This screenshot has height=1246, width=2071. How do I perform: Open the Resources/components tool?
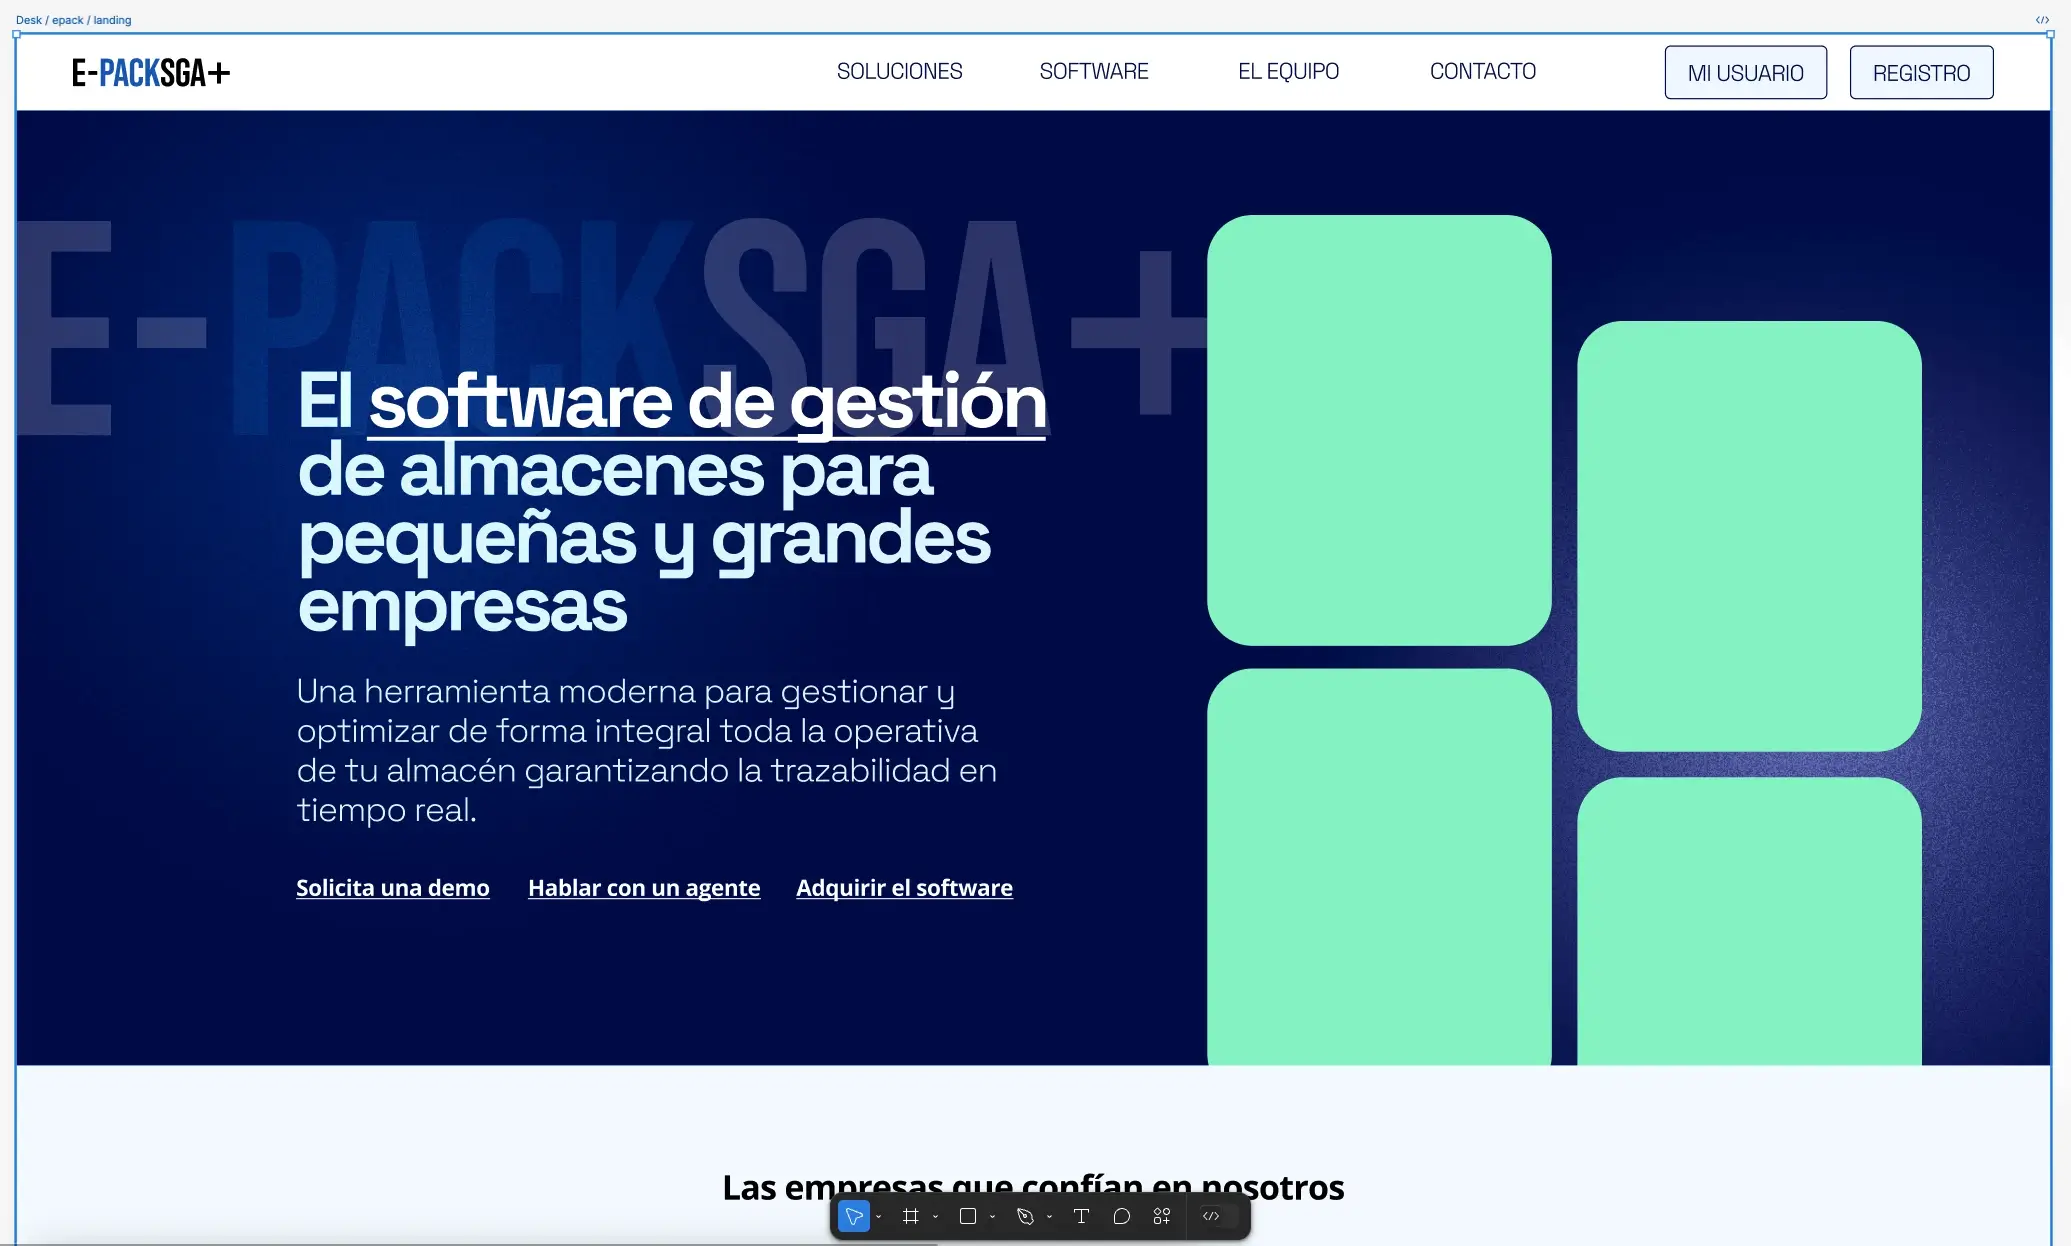(x=1161, y=1216)
